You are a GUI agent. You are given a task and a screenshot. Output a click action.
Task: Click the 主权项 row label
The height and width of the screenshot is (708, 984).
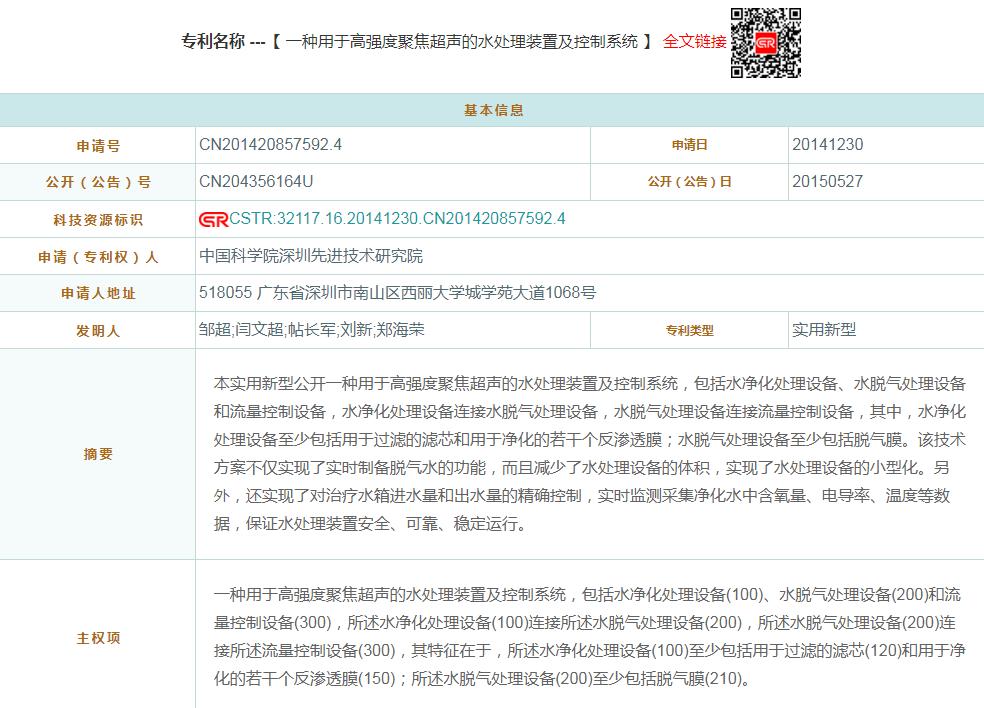98,638
